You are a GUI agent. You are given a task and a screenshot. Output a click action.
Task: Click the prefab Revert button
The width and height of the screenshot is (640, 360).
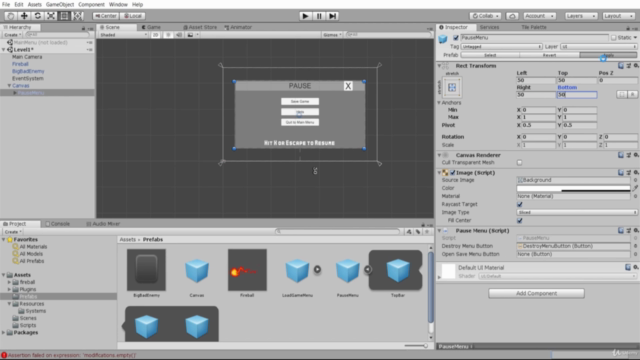549,55
